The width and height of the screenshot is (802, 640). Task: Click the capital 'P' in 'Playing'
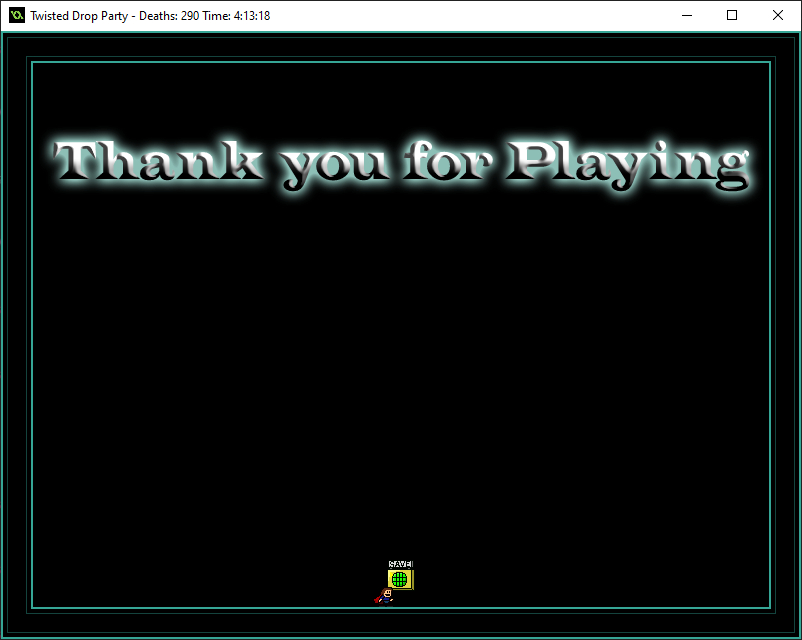tap(531, 161)
